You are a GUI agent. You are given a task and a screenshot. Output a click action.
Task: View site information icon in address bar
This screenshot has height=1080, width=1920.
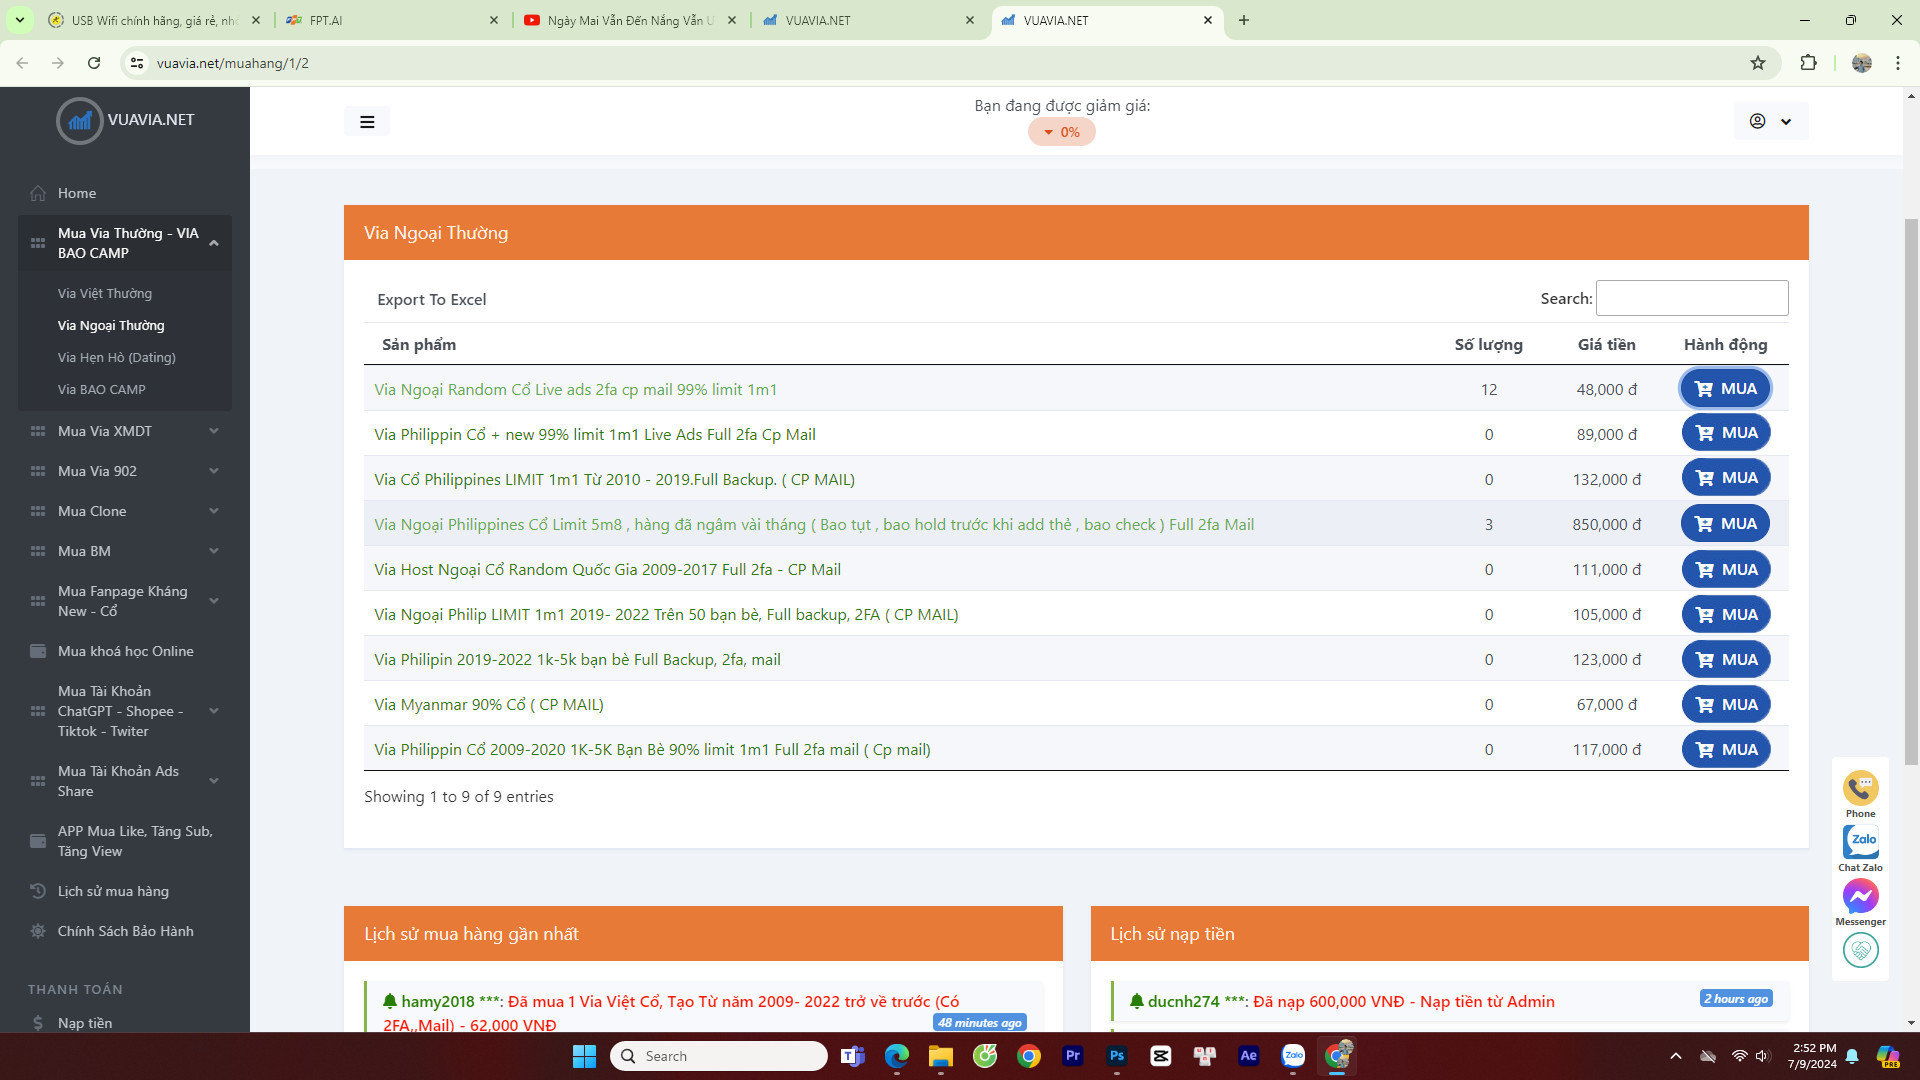[x=137, y=63]
